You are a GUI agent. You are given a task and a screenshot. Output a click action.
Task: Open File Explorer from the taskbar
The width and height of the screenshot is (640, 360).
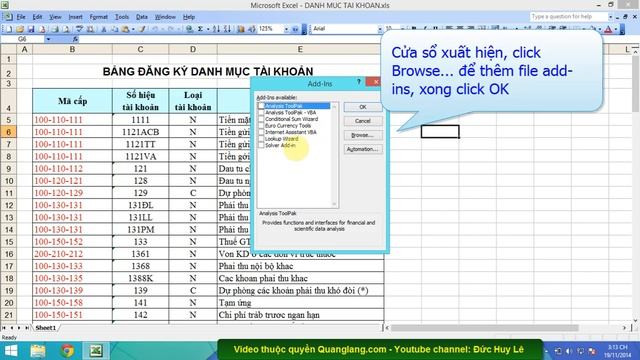pyautogui.click(x=38, y=351)
